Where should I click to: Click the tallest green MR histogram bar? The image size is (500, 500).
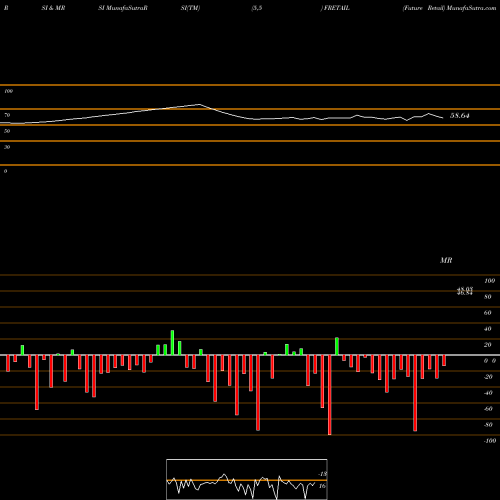point(172,343)
